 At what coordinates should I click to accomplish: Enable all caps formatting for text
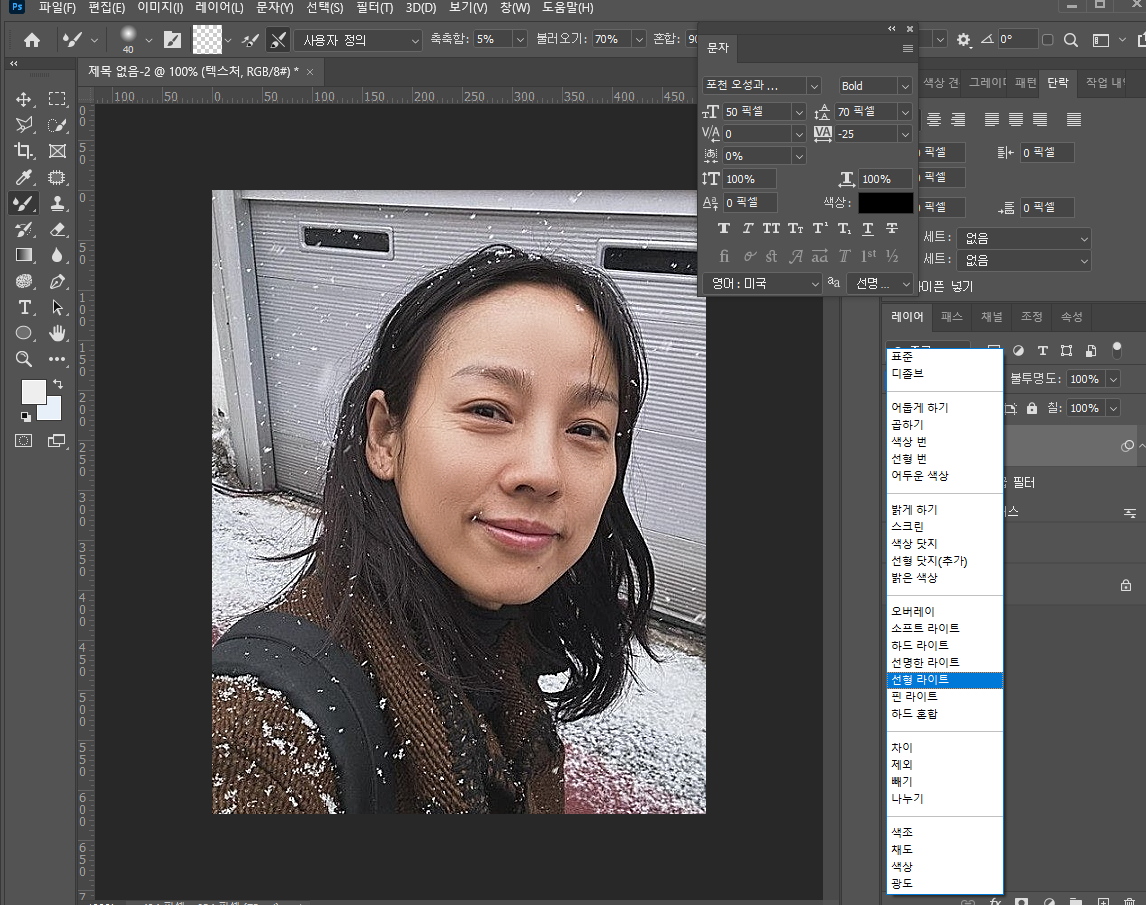[x=770, y=228]
